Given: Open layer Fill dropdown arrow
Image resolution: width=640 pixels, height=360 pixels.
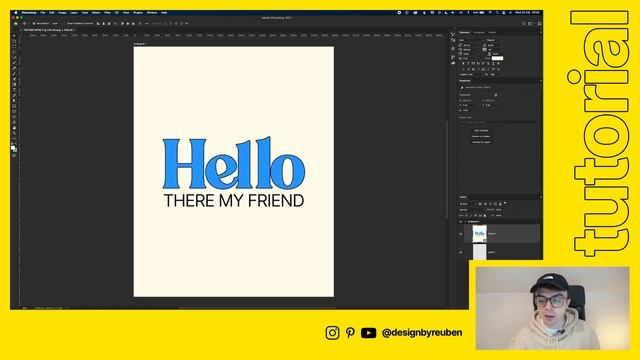Looking at the screenshot, I should pos(504,216).
